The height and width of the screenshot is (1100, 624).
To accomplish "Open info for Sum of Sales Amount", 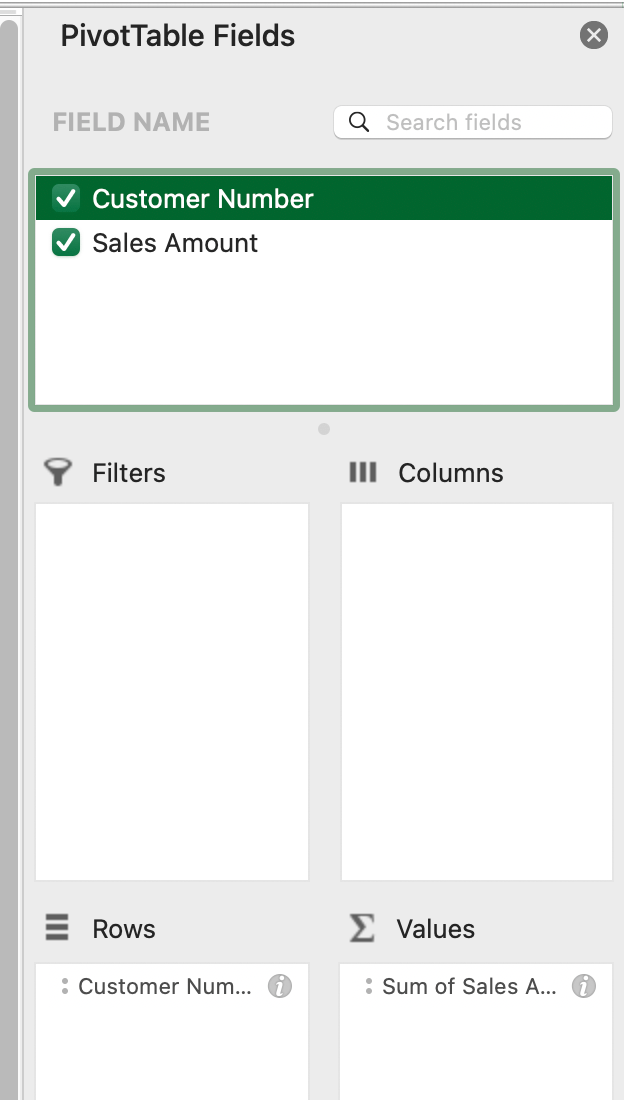I will pyautogui.click(x=583, y=987).
